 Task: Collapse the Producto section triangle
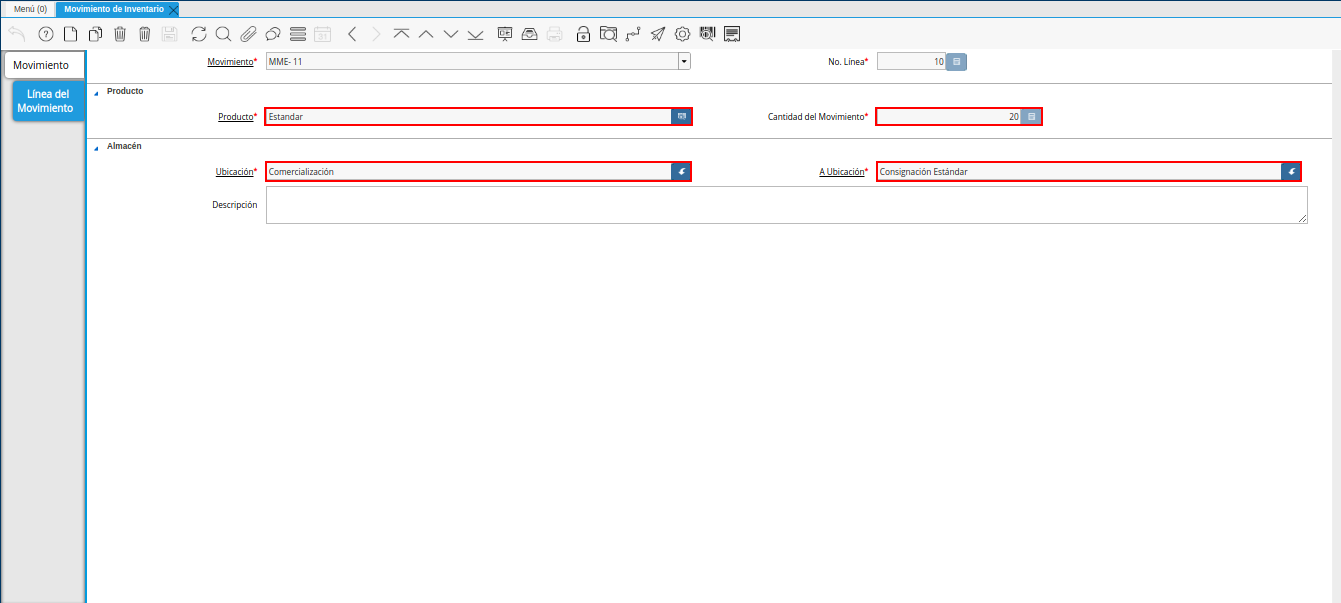coord(96,92)
